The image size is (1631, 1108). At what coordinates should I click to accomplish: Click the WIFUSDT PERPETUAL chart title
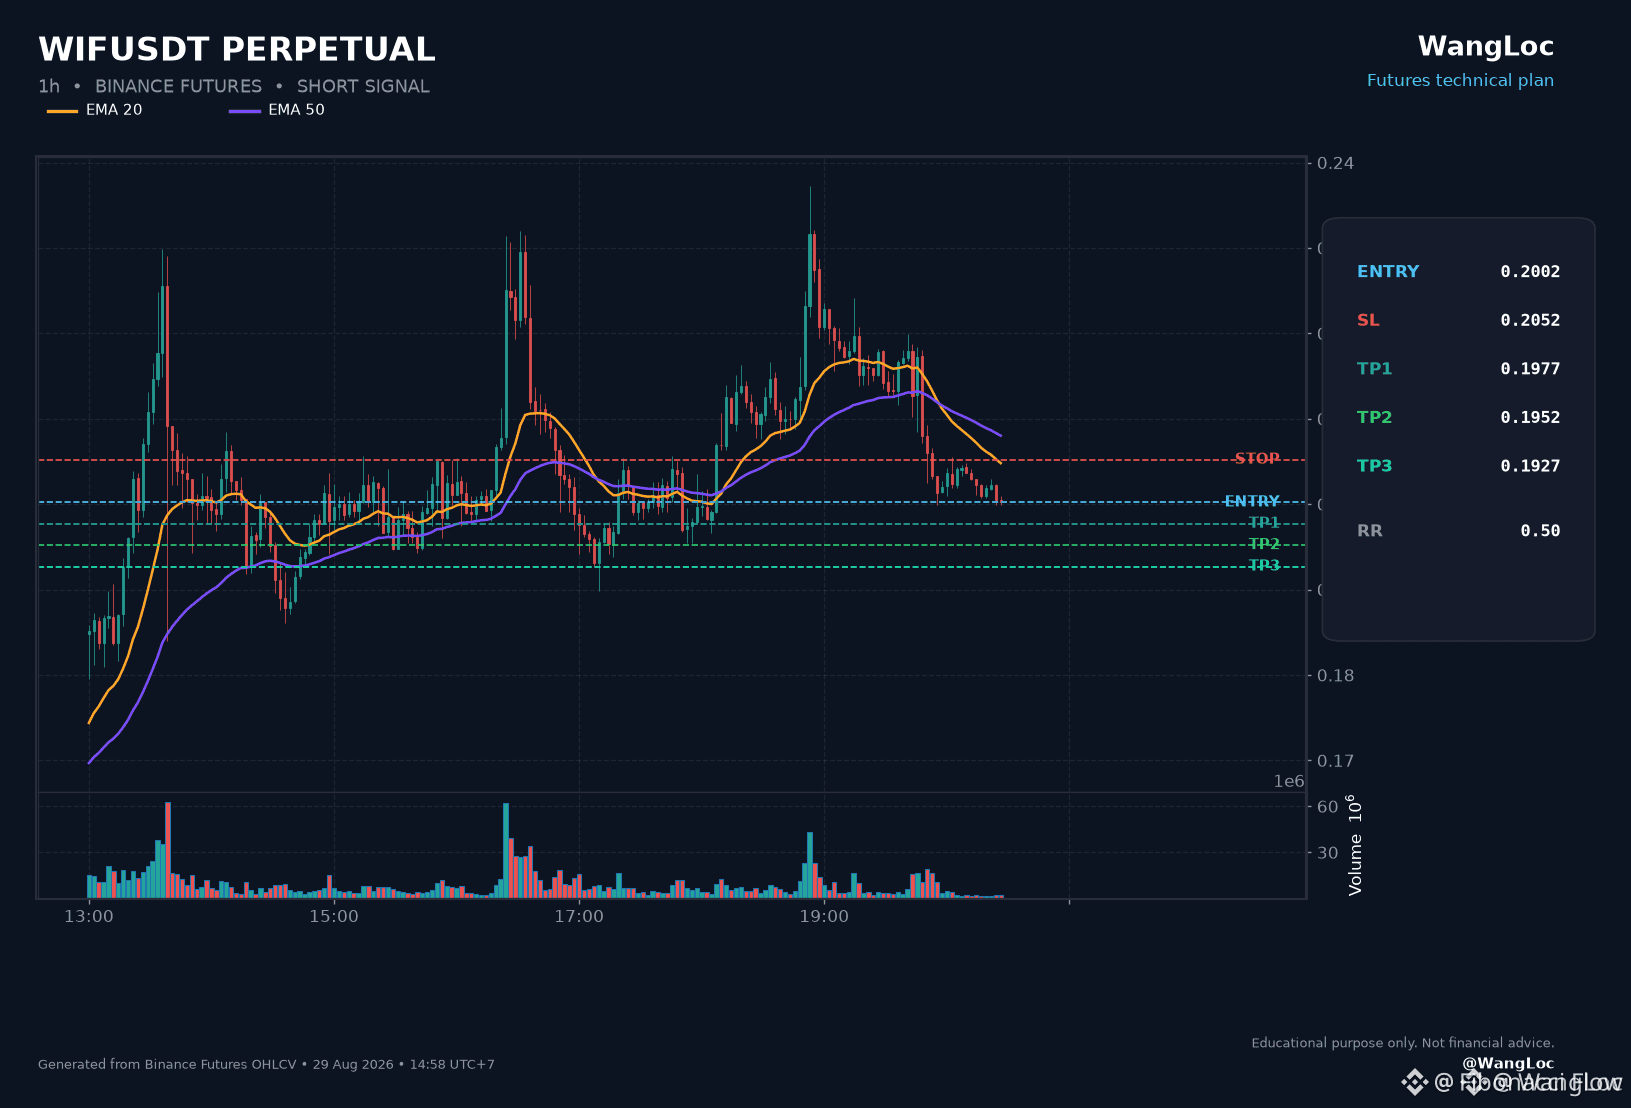coord(237,49)
